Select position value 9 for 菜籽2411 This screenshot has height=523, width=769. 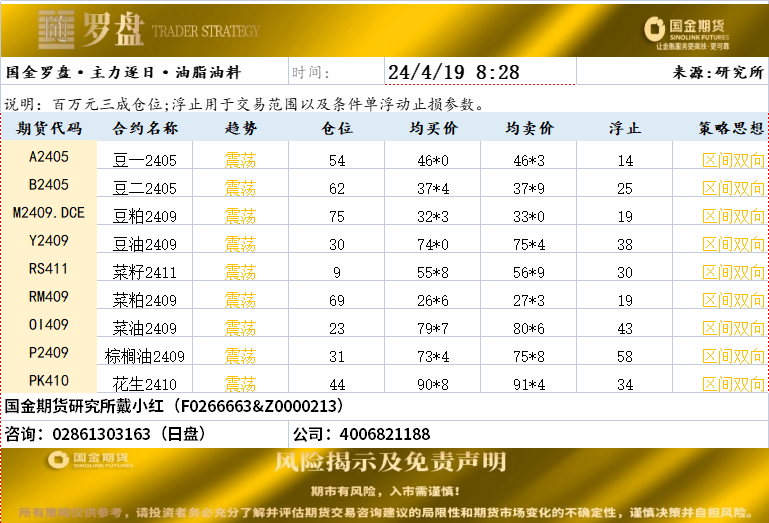pyautogui.click(x=337, y=273)
